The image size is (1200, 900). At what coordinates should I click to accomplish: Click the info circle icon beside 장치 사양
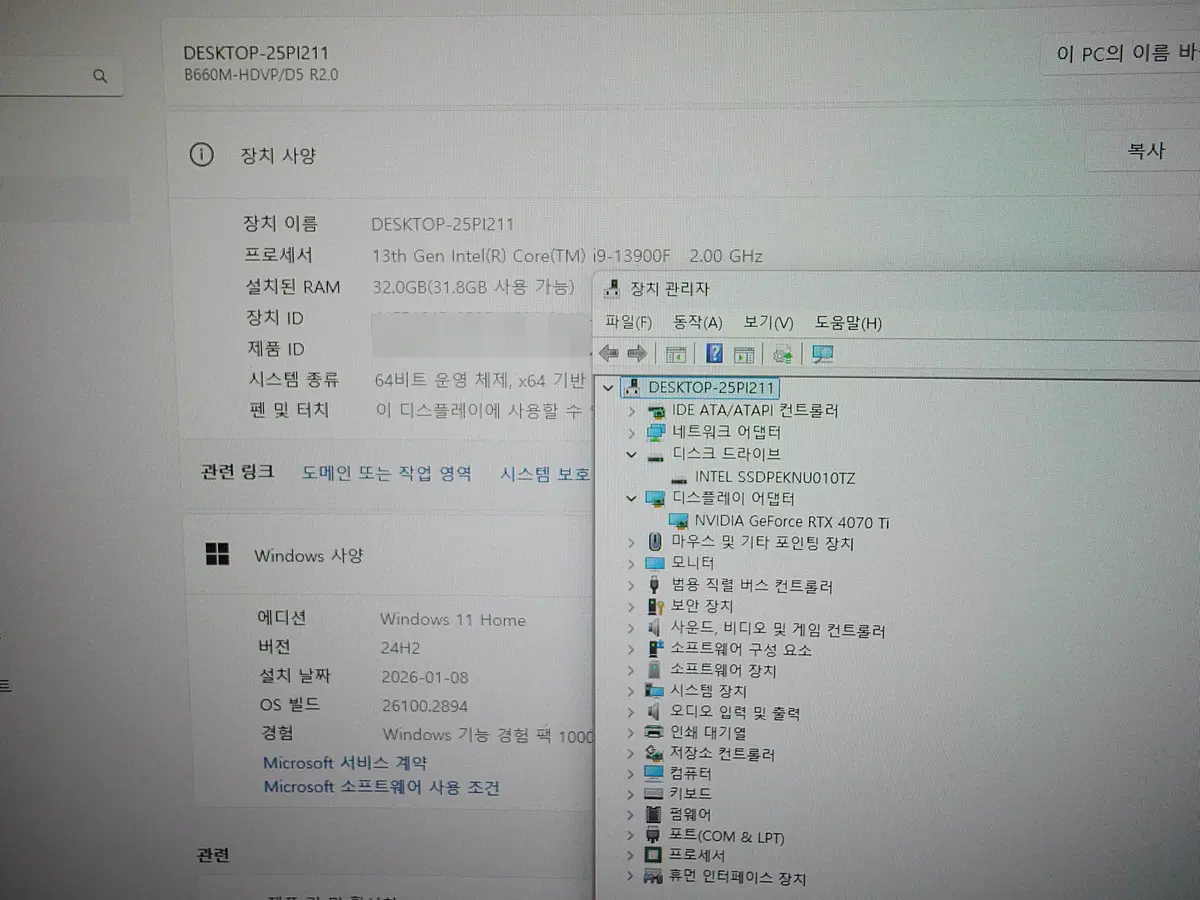(202, 155)
